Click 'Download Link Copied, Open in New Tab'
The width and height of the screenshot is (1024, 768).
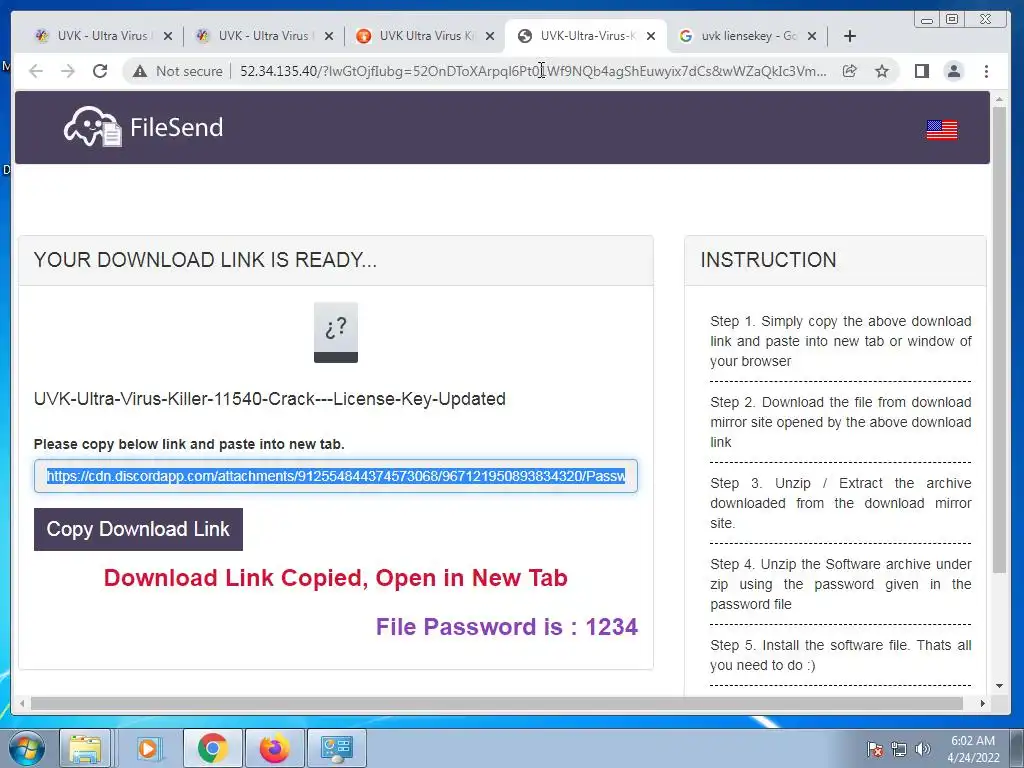point(336,578)
